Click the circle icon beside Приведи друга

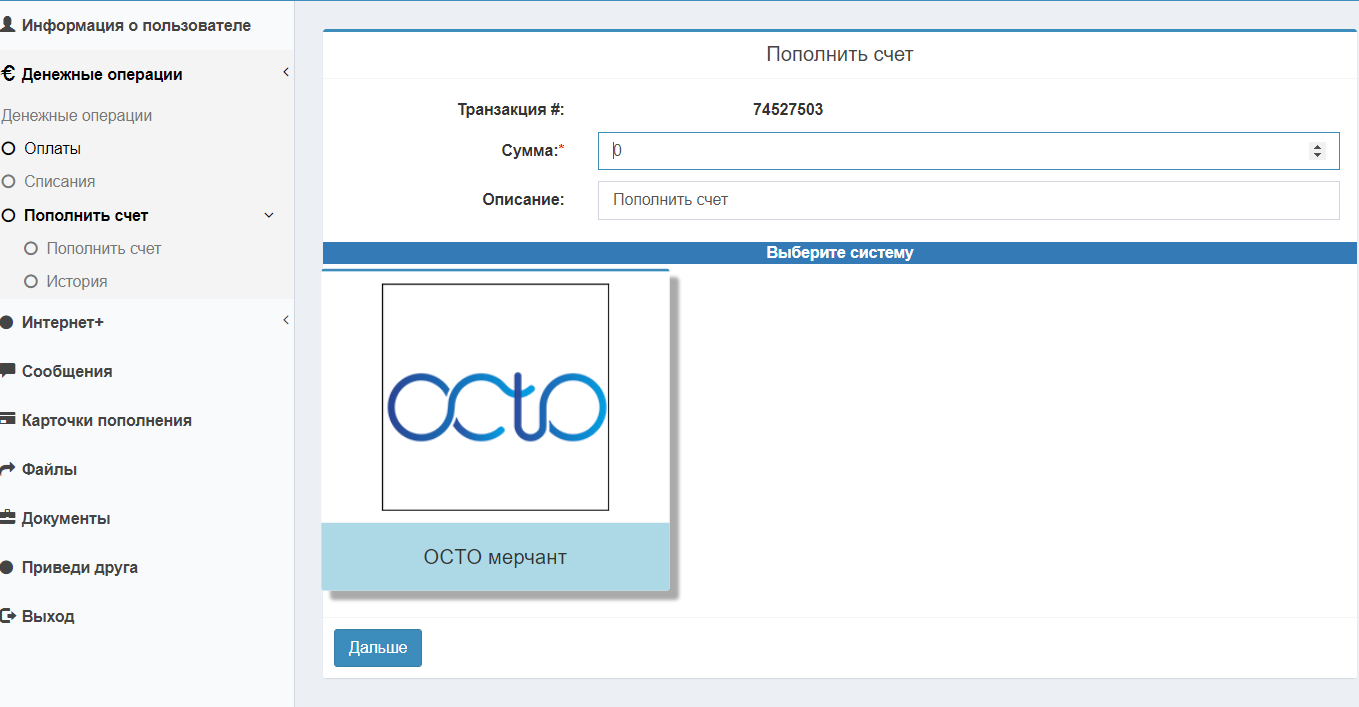coord(8,567)
